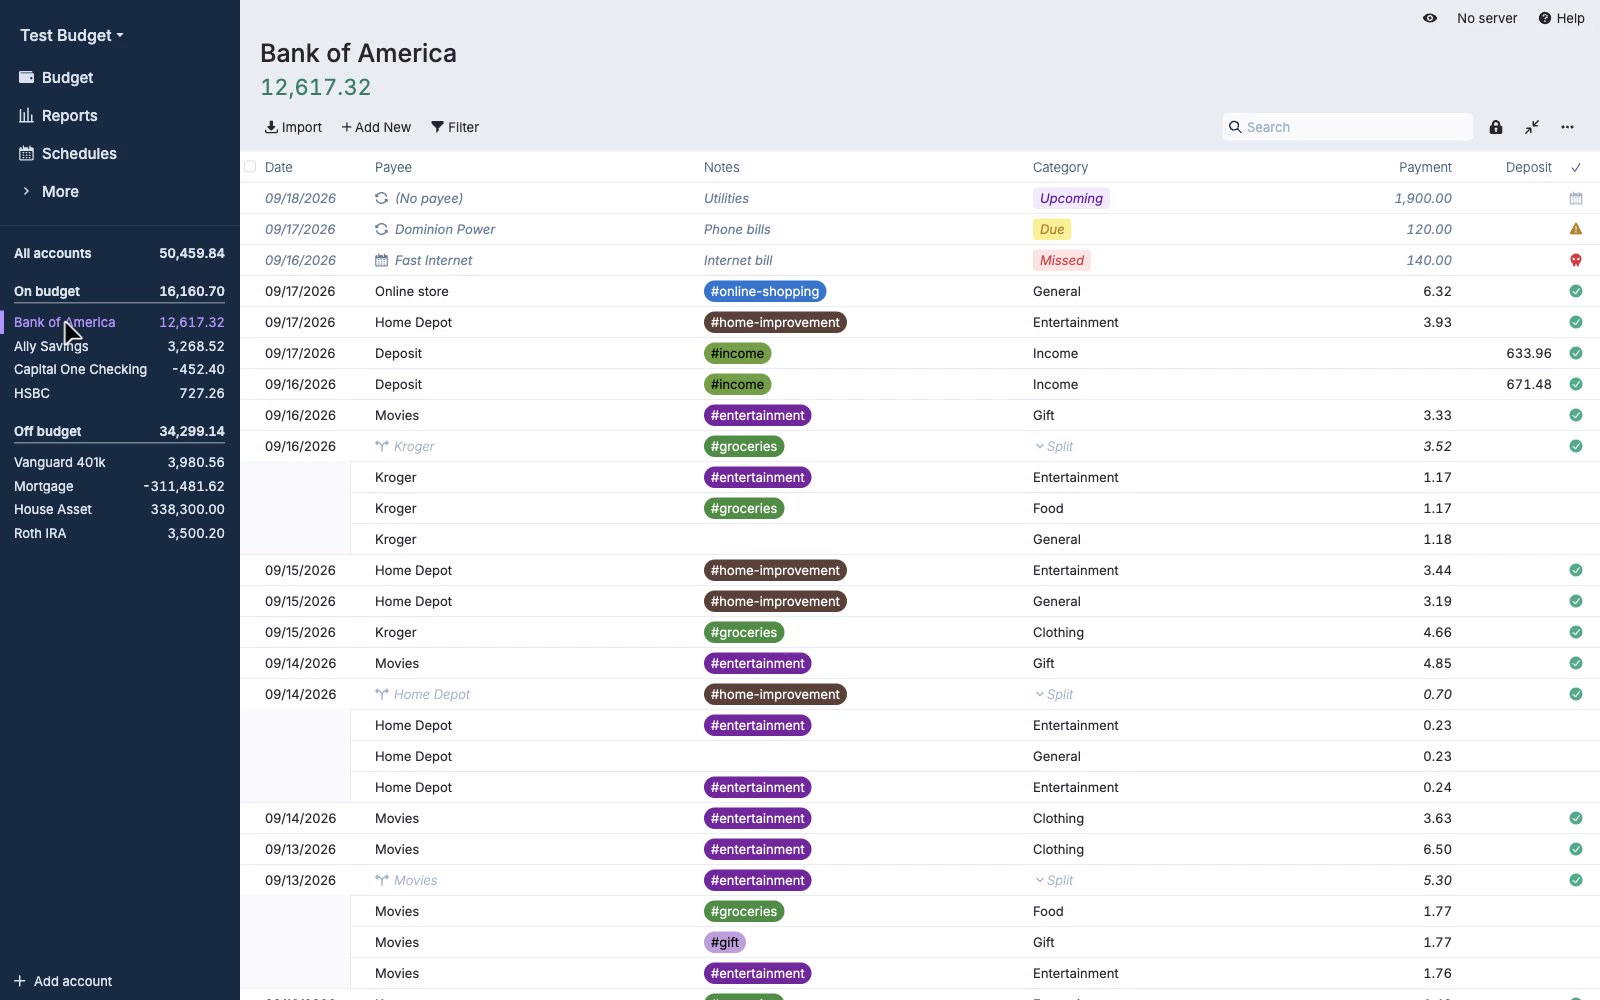This screenshot has width=1600, height=1000.
Task: Open the Schedules calendar icon
Action: pyautogui.click(x=27, y=154)
